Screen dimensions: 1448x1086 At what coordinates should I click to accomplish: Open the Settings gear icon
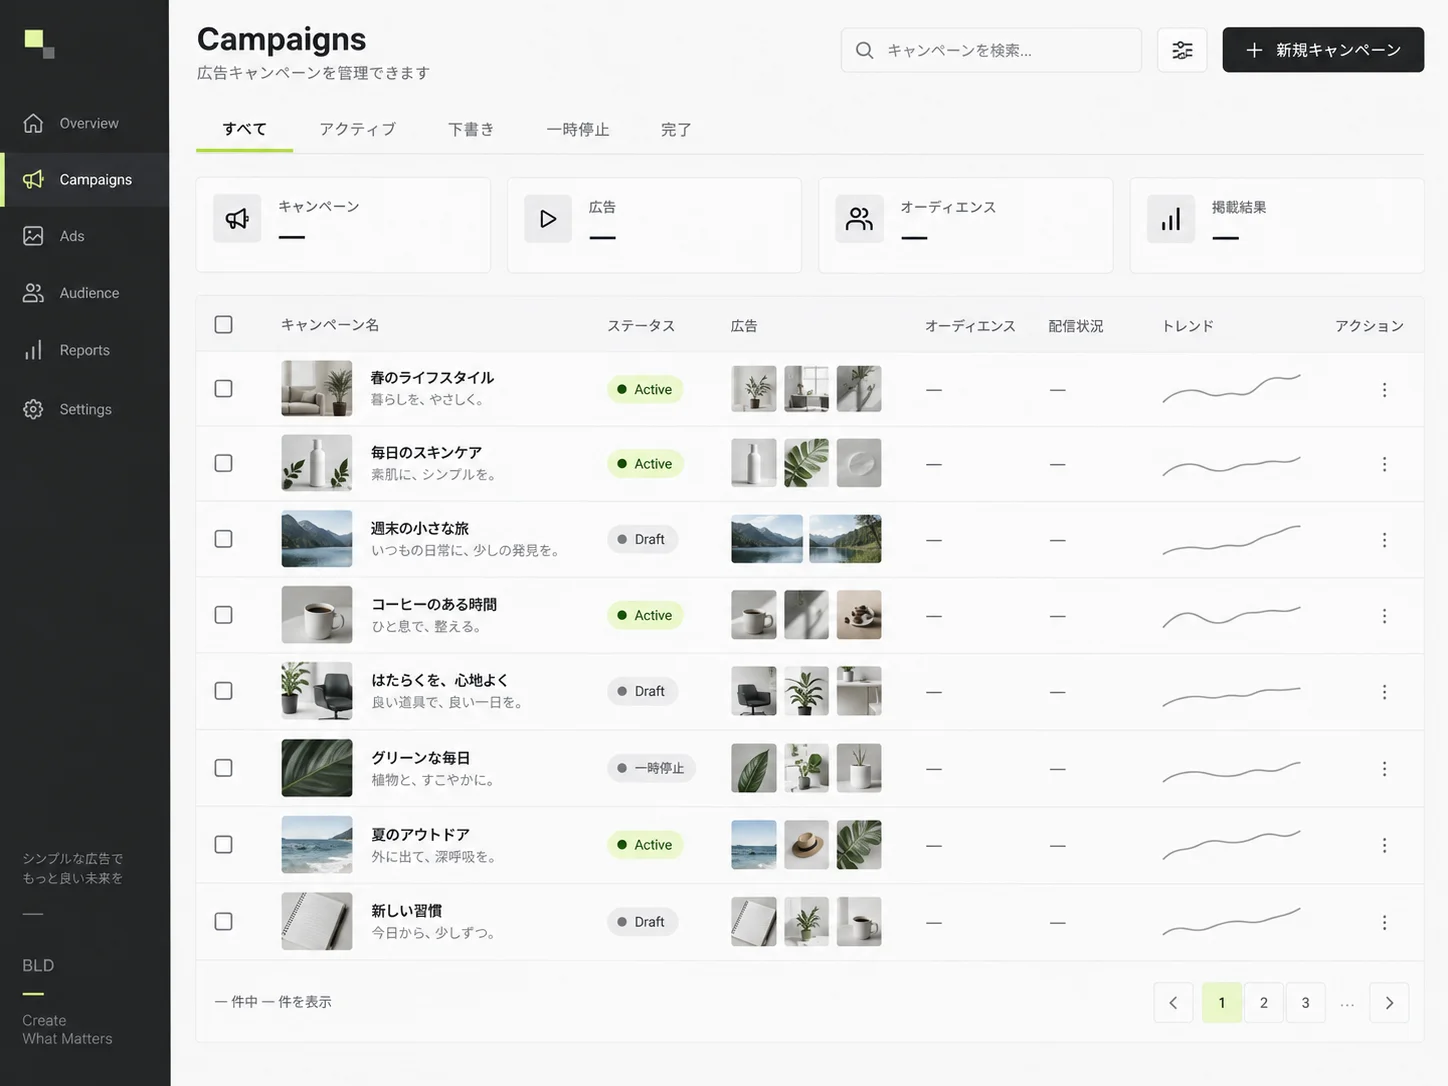(33, 409)
